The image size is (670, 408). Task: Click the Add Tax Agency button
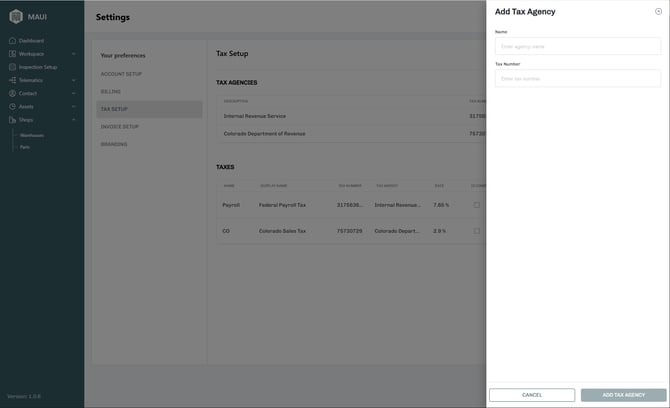pyautogui.click(x=623, y=395)
